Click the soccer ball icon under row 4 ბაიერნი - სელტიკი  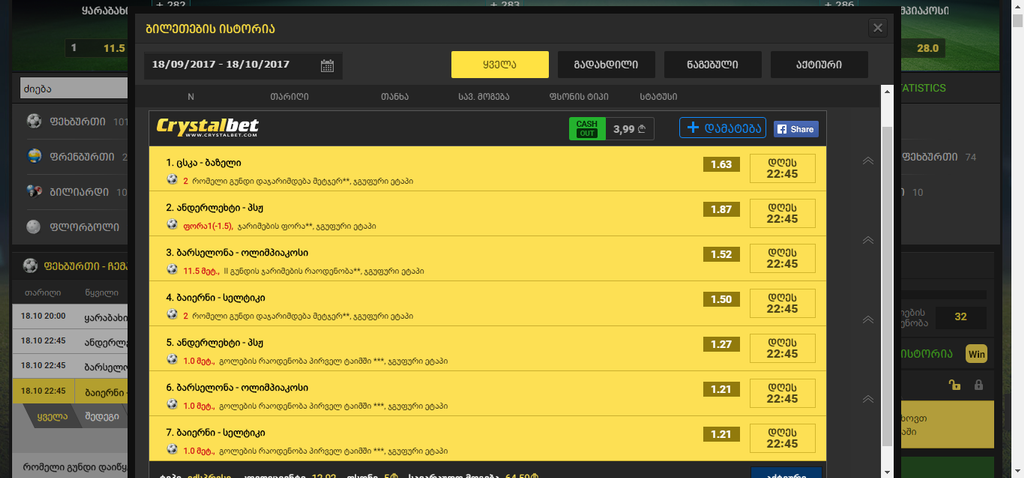click(x=172, y=314)
